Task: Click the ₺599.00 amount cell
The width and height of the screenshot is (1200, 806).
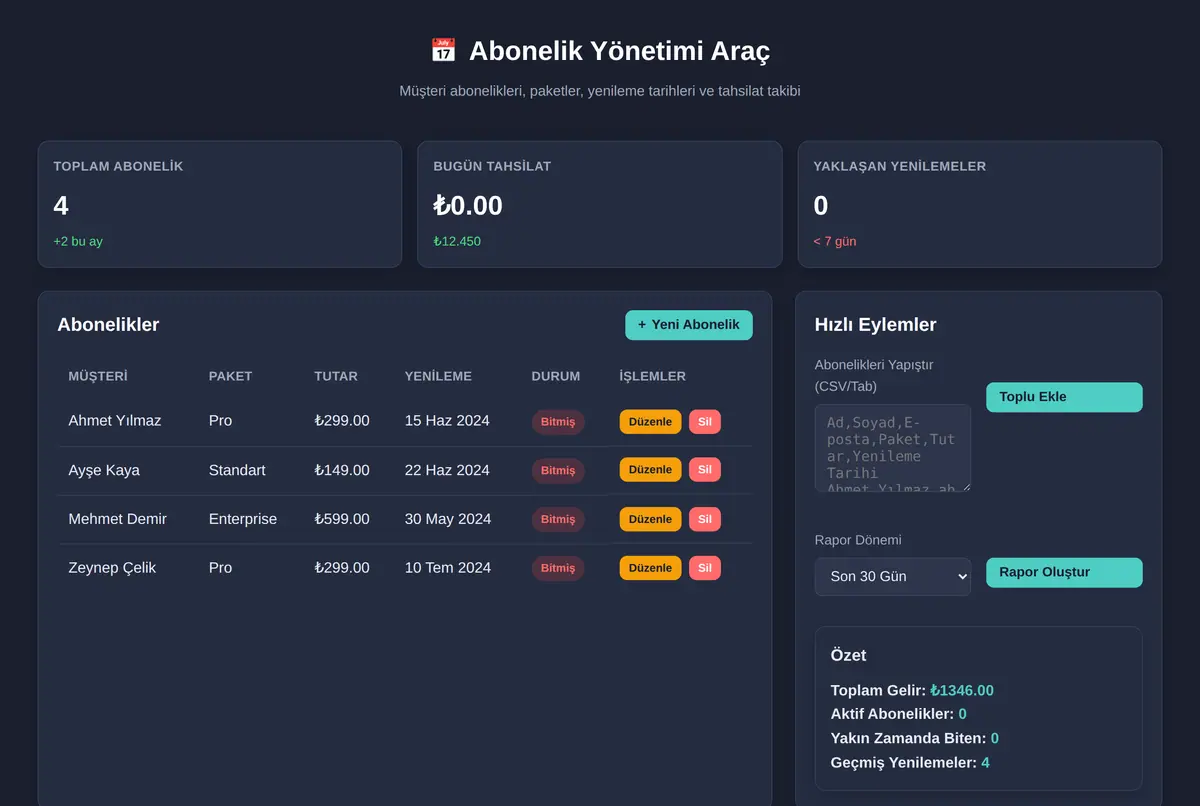Action: [x=342, y=519]
